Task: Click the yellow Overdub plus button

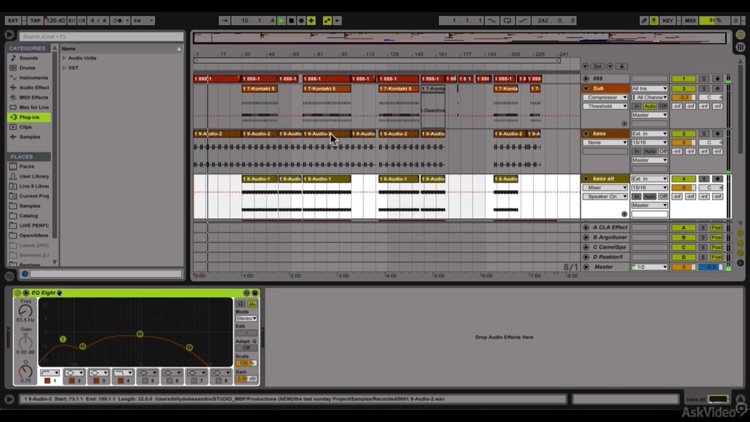Action: tap(311, 21)
